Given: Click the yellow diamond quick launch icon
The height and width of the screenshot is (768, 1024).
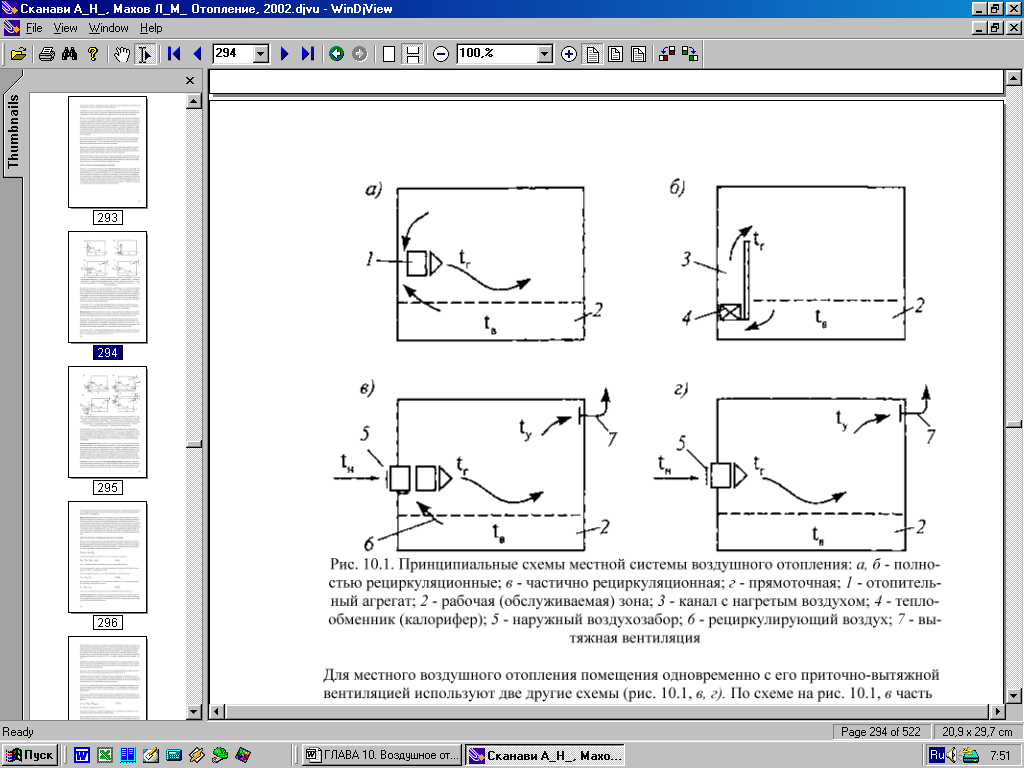Looking at the screenshot, I should pos(197,756).
